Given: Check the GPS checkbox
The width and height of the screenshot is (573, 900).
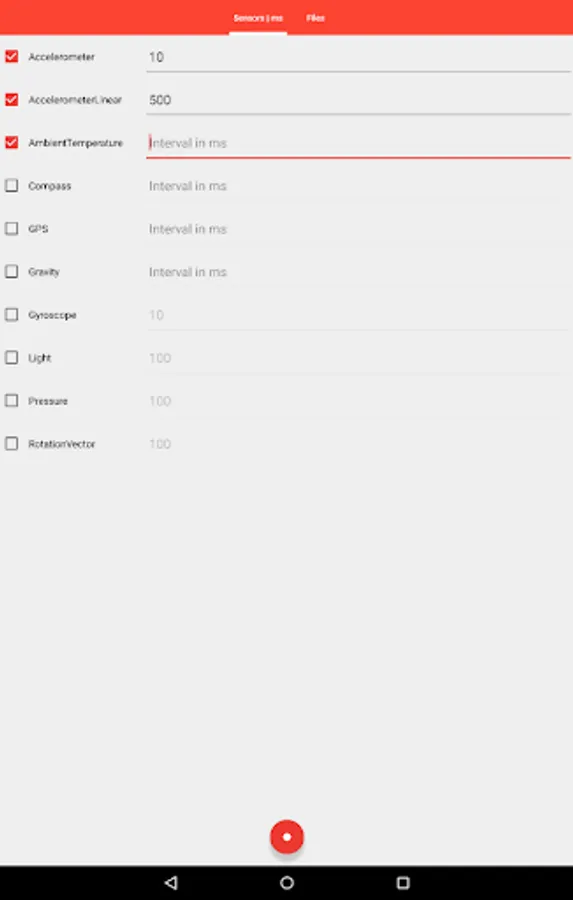Looking at the screenshot, I should pyautogui.click(x=11, y=228).
